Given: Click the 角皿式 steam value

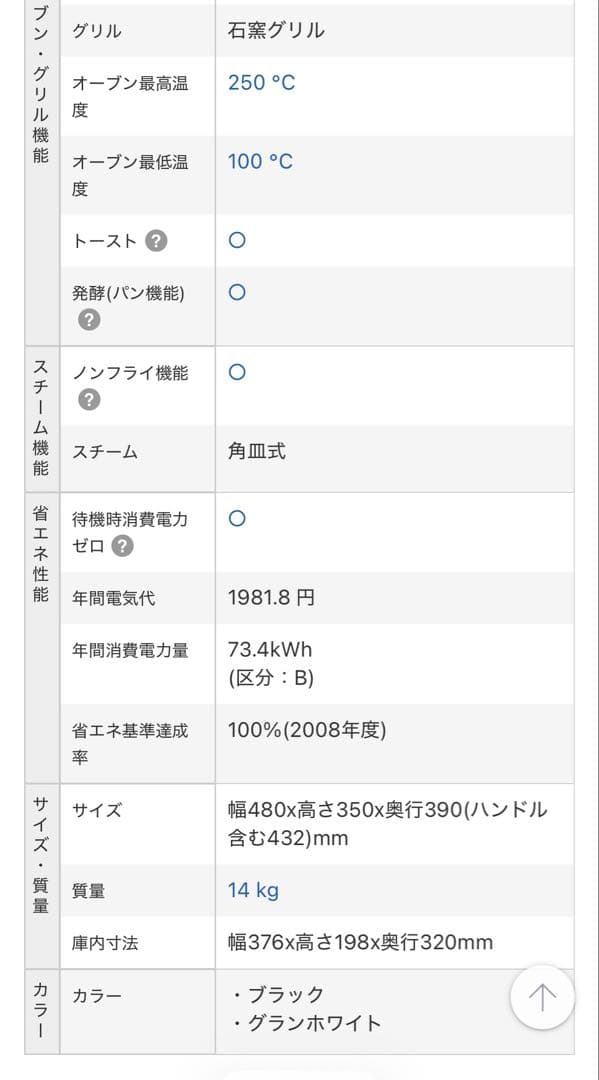Looking at the screenshot, I should pos(254,450).
